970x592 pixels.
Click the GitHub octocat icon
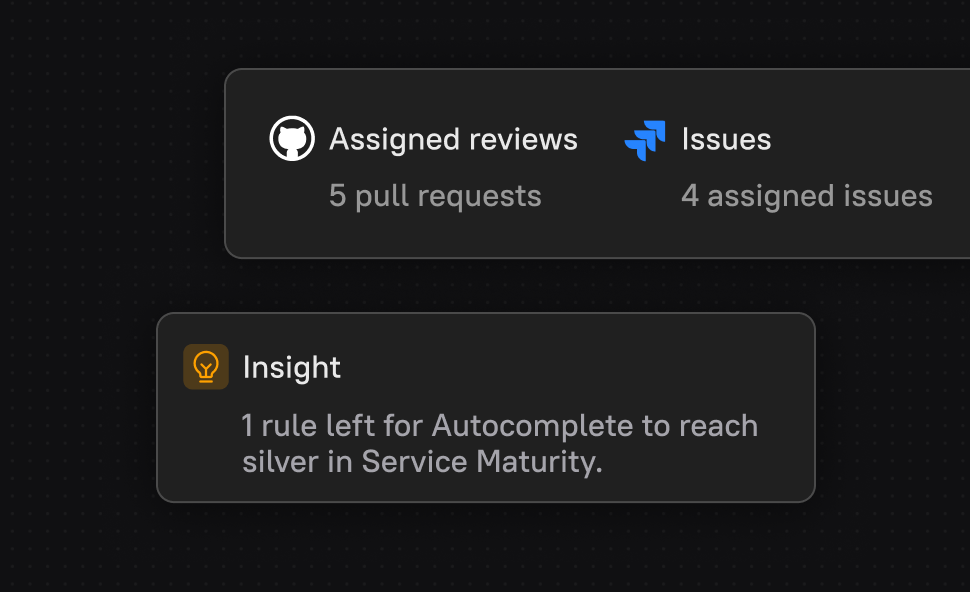coord(292,139)
